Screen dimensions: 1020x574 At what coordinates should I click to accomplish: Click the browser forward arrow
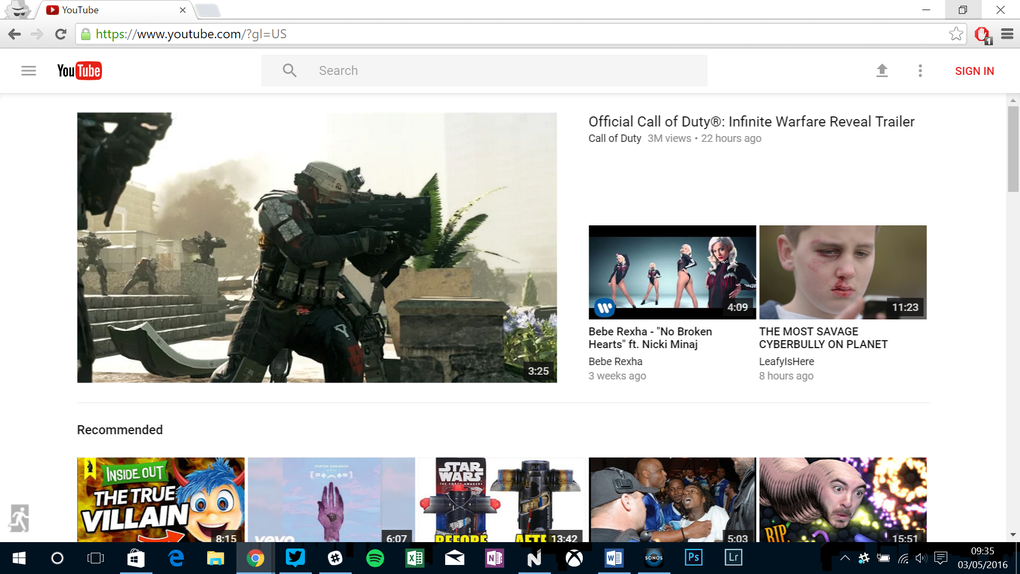pos(37,34)
